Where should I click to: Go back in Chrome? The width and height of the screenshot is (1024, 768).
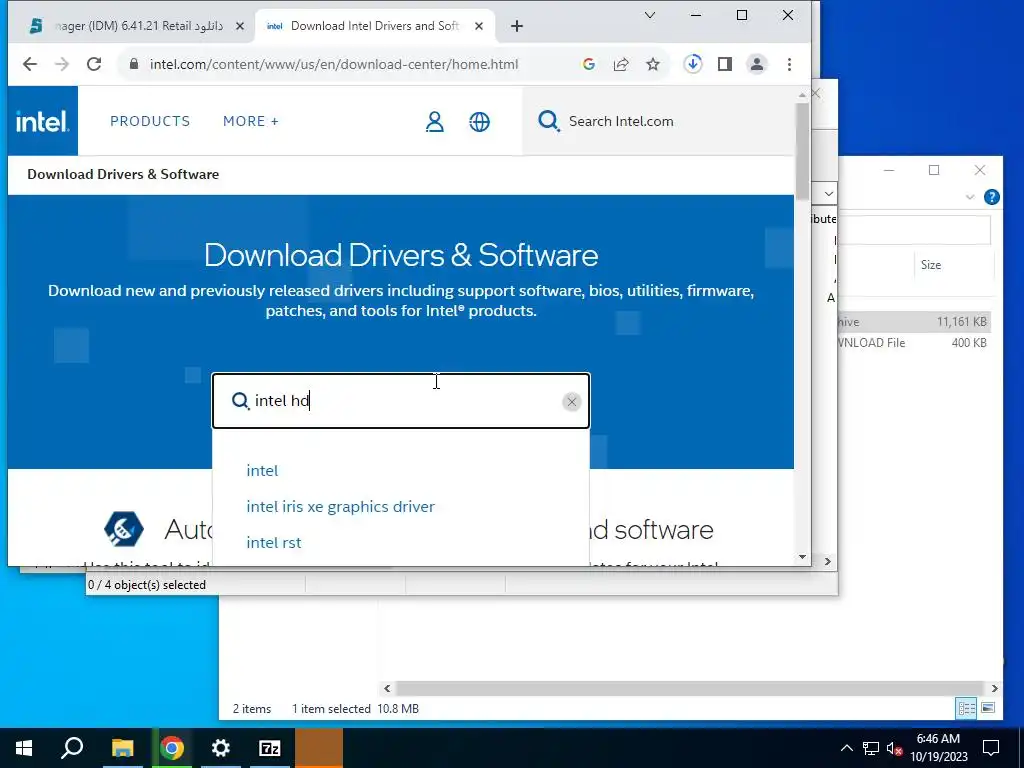pyautogui.click(x=29, y=64)
